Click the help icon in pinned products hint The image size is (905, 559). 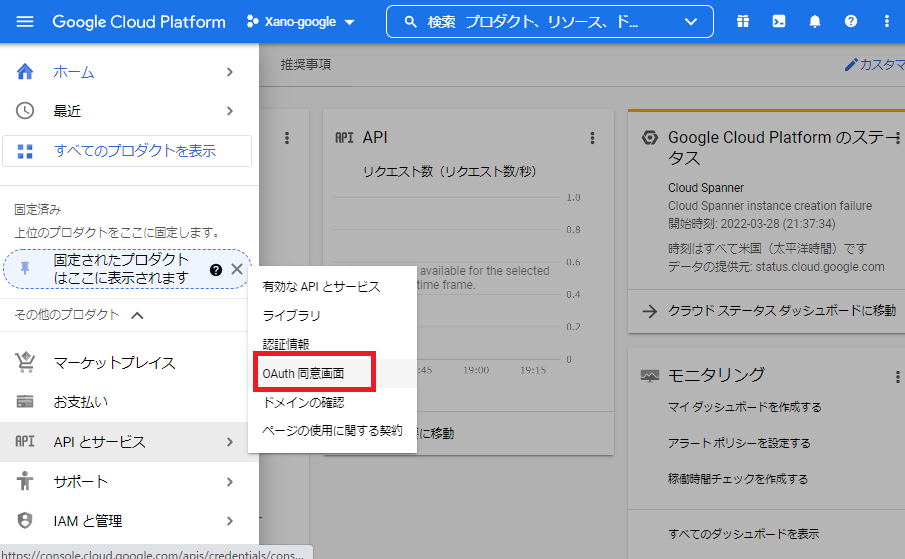pyautogui.click(x=216, y=269)
